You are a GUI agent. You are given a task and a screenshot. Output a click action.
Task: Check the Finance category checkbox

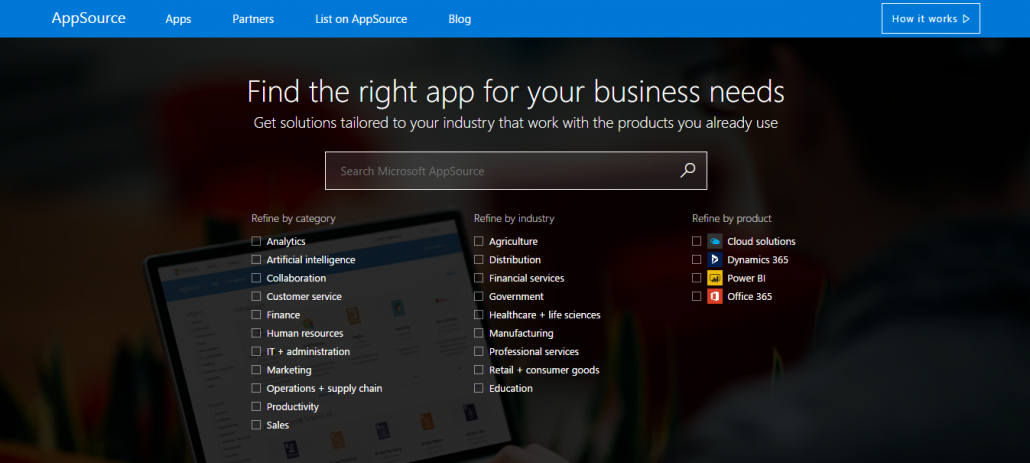[256, 315]
